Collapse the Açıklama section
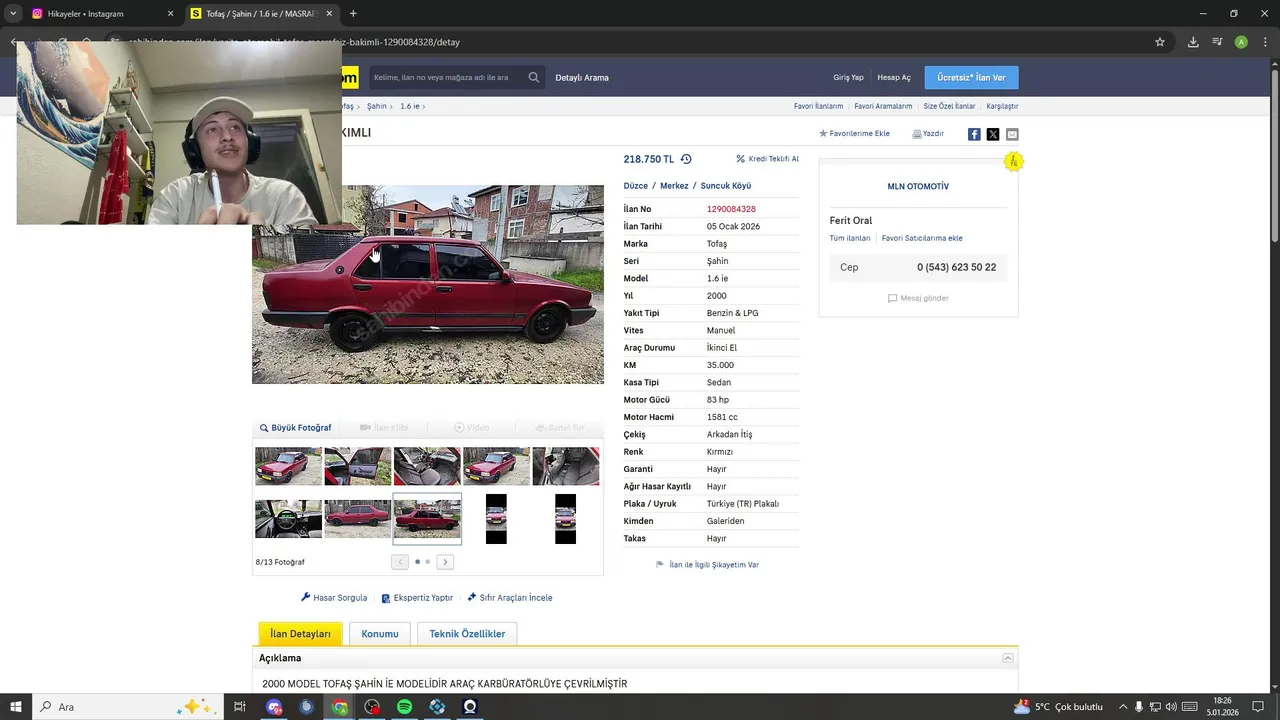The height and width of the screenshot is (720, 1280). (x=1008, y=658)
